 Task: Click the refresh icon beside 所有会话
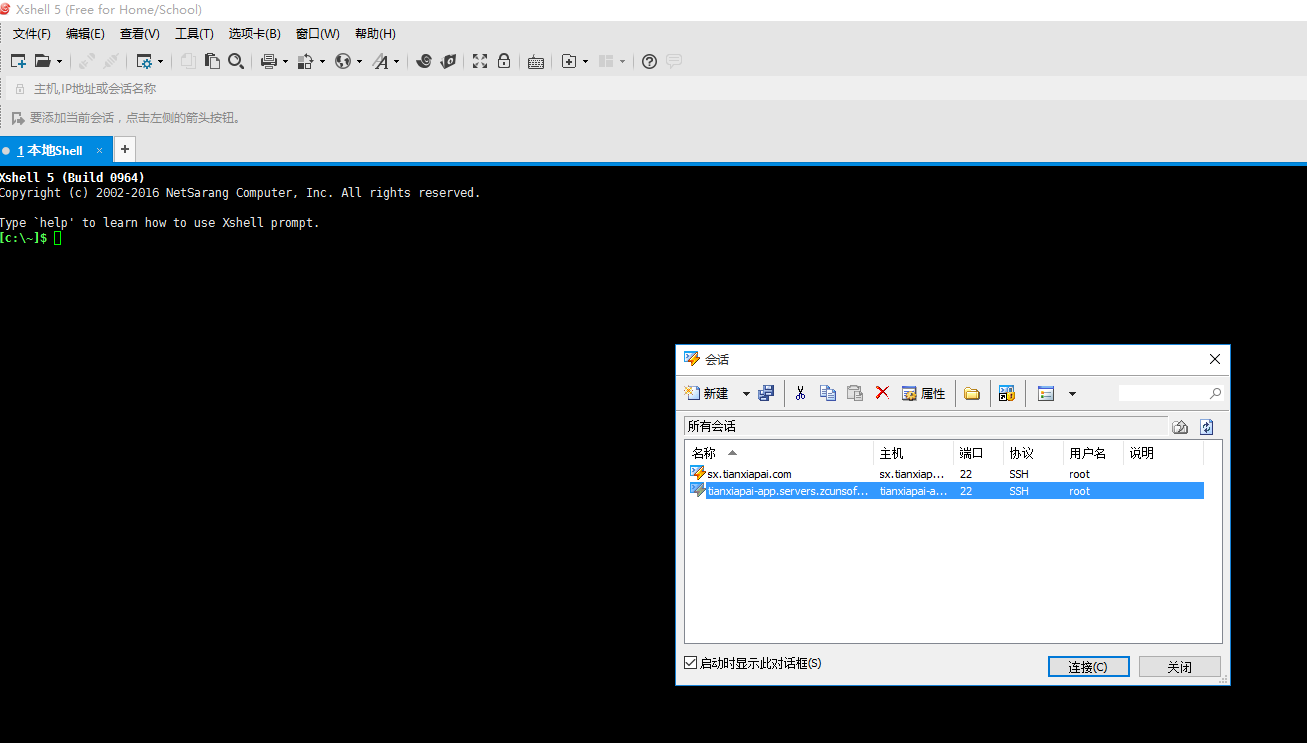pyautogui.click(x=1207, y=427)
